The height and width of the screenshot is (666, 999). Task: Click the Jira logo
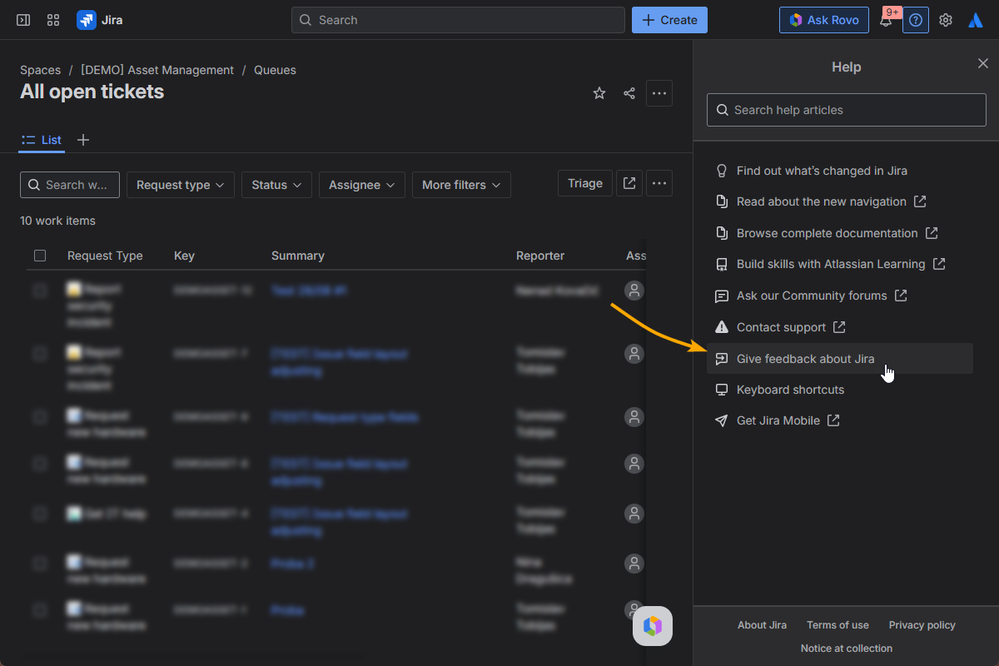[99, 20]
